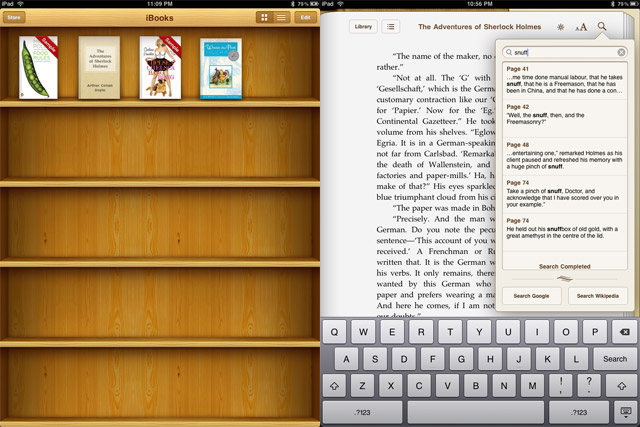Open the Chelsea sample book with dog
The image size is (640, 427).
click(x=160, y=67)
